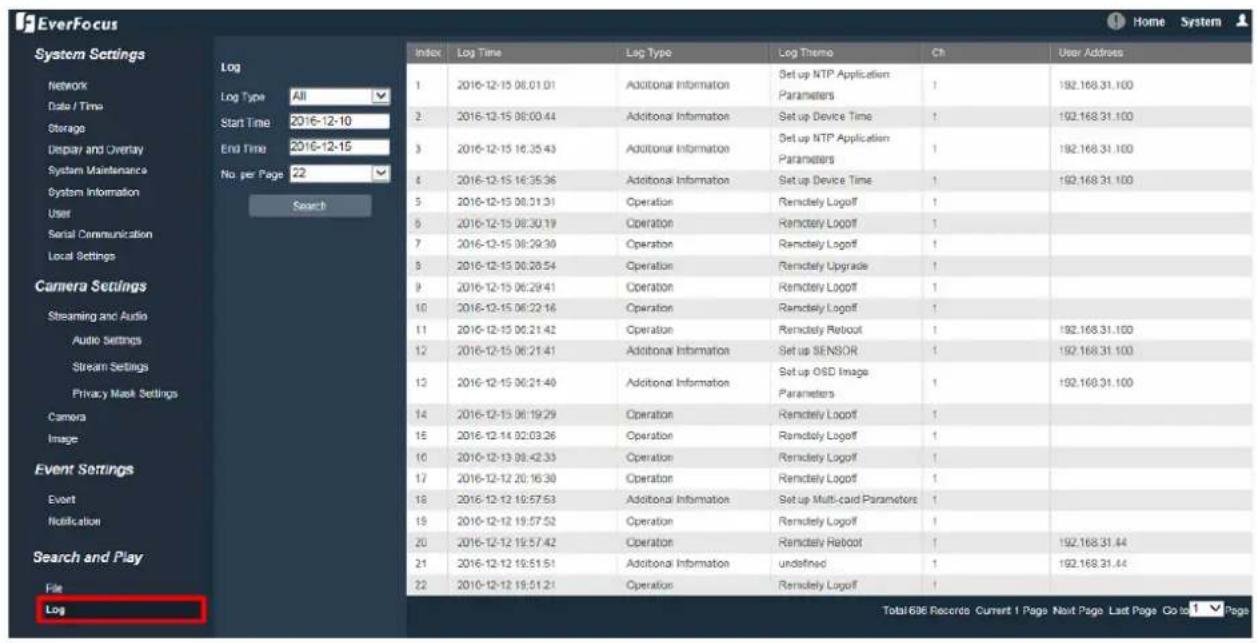Image resolution: width=1257 pixels, height=643 pixels.
Task: Open Local Settings page
Action: [81, 255]
